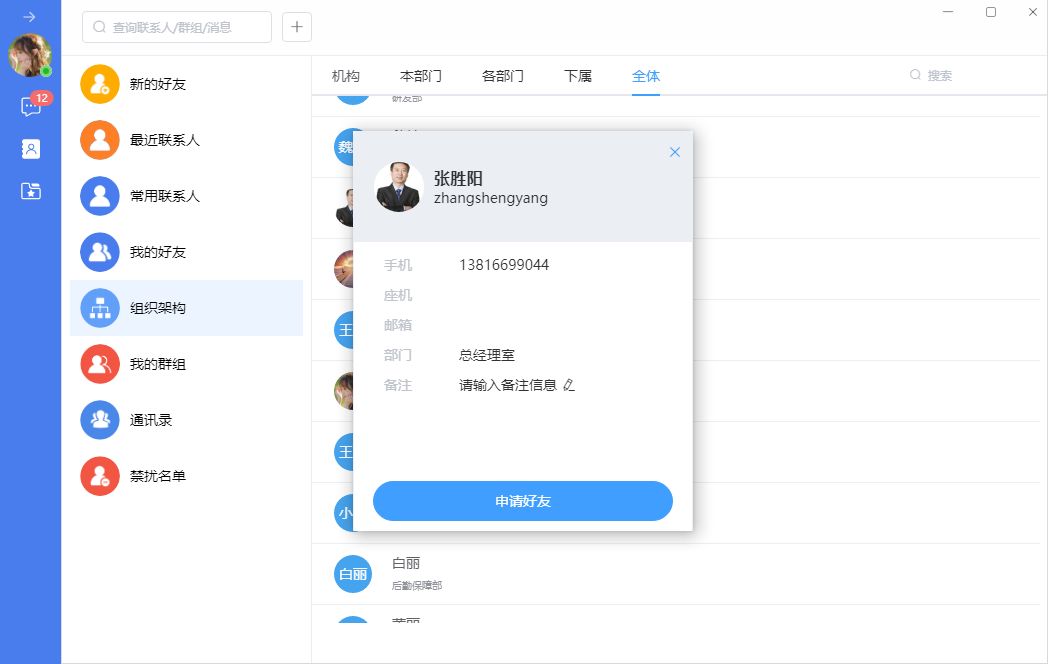Edit remark with the pencil icon

(x=569, y=385)
